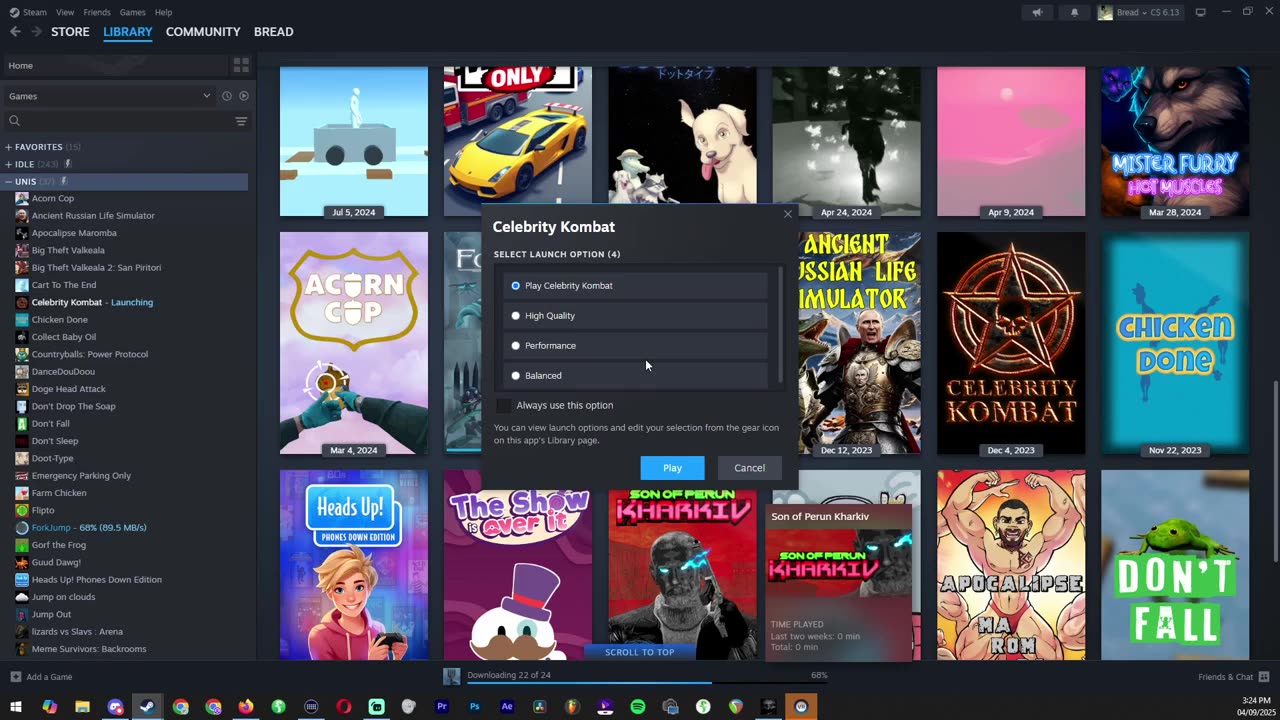1280x720 pixels.
Task: Open Spotify from the taskbar
Action: point(638,707)
